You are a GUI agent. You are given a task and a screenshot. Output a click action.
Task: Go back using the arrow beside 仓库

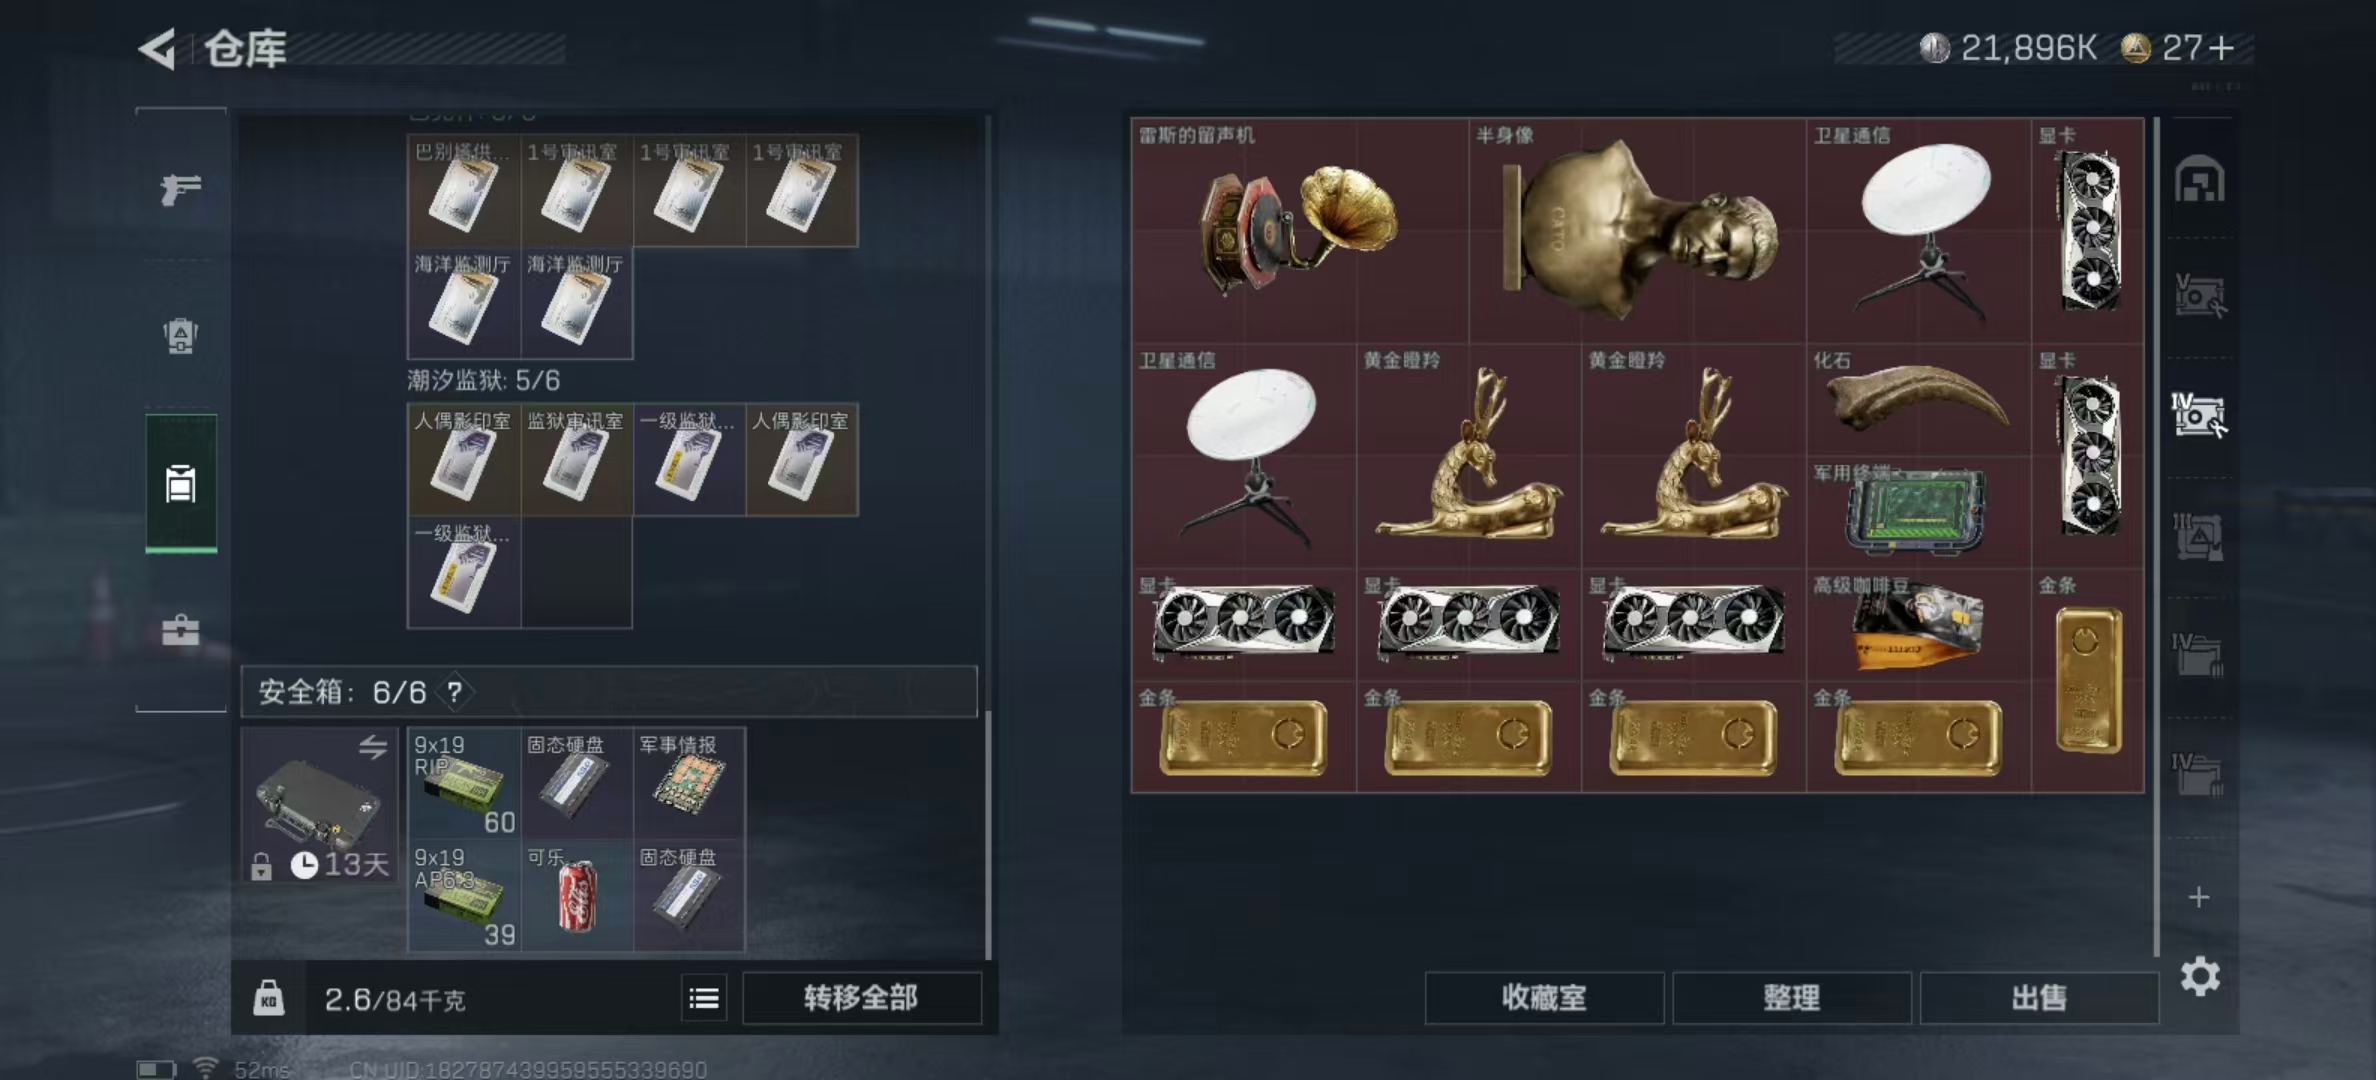(158, 48)
